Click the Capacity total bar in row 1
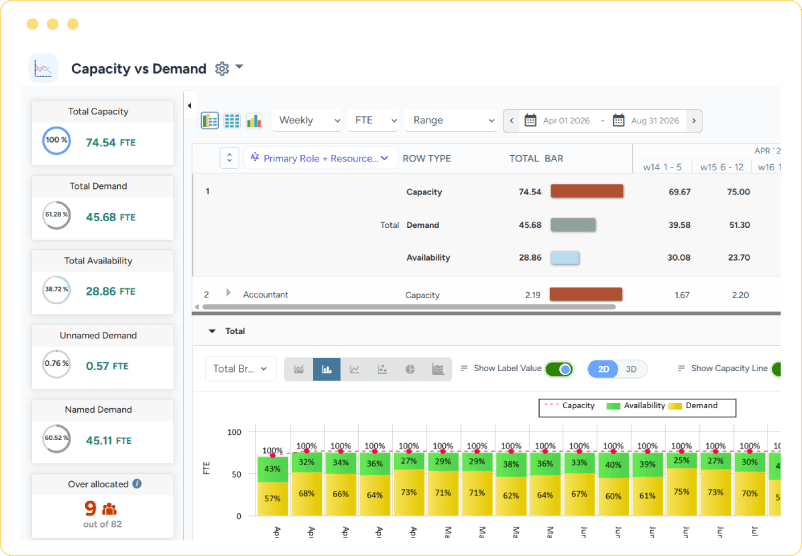The image size is (802, 556). (x=587, y=191)
